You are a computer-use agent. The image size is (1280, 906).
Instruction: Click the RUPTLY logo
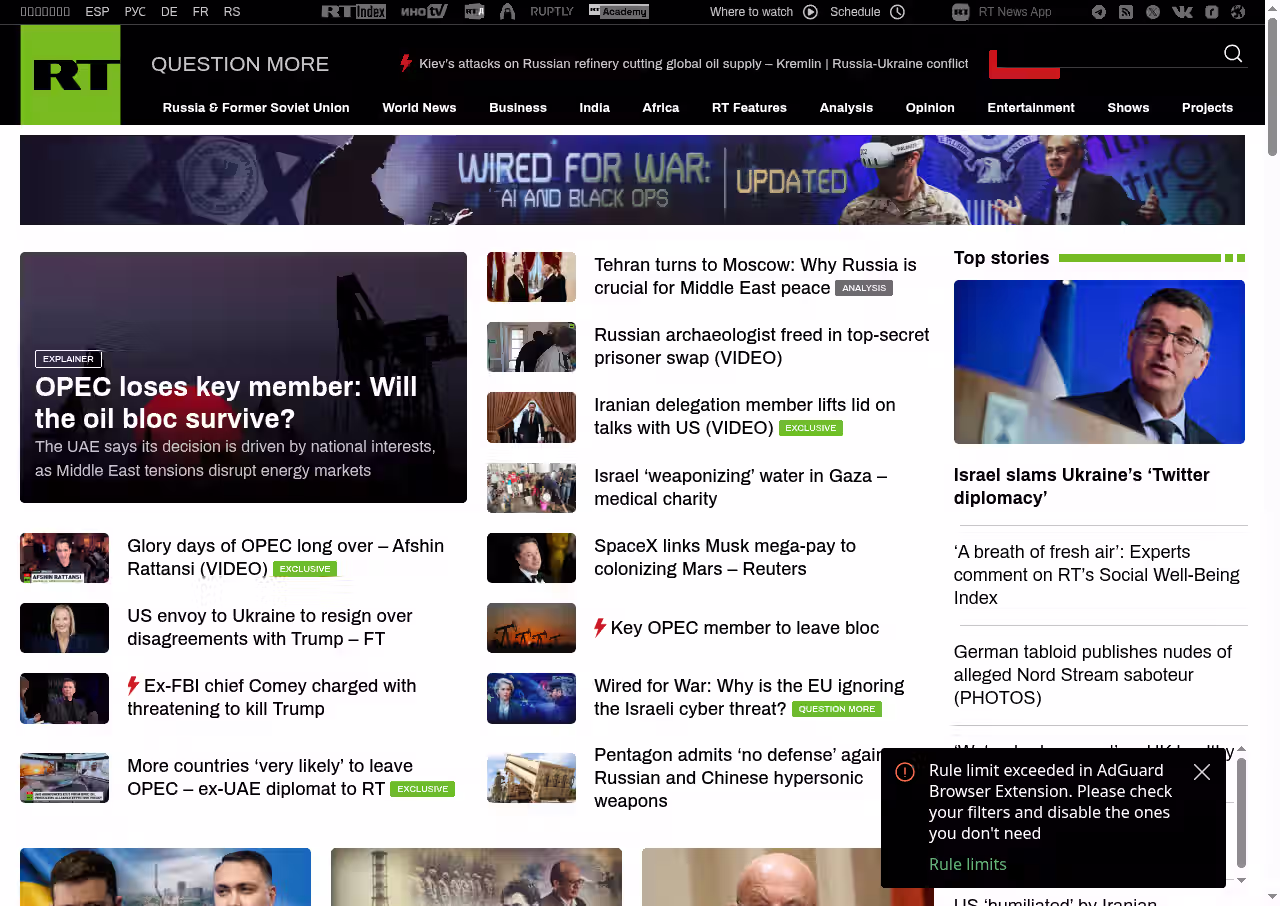pyautogui.click(x=552, y=12)
